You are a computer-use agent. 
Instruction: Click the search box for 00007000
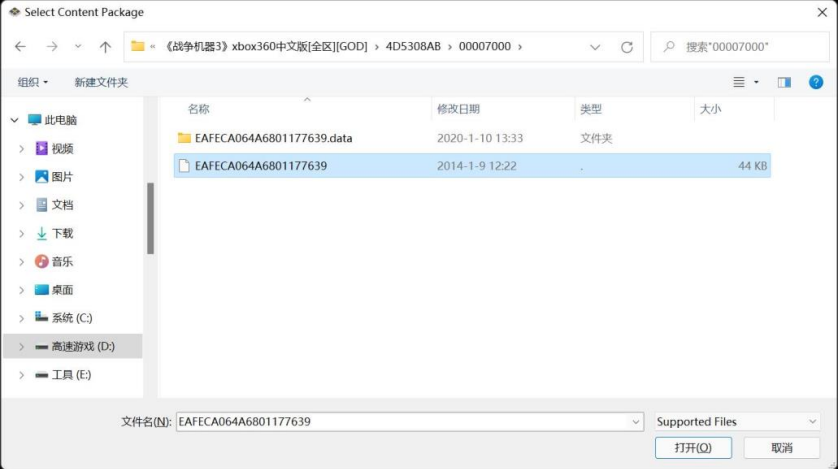[x=745, y=47]
